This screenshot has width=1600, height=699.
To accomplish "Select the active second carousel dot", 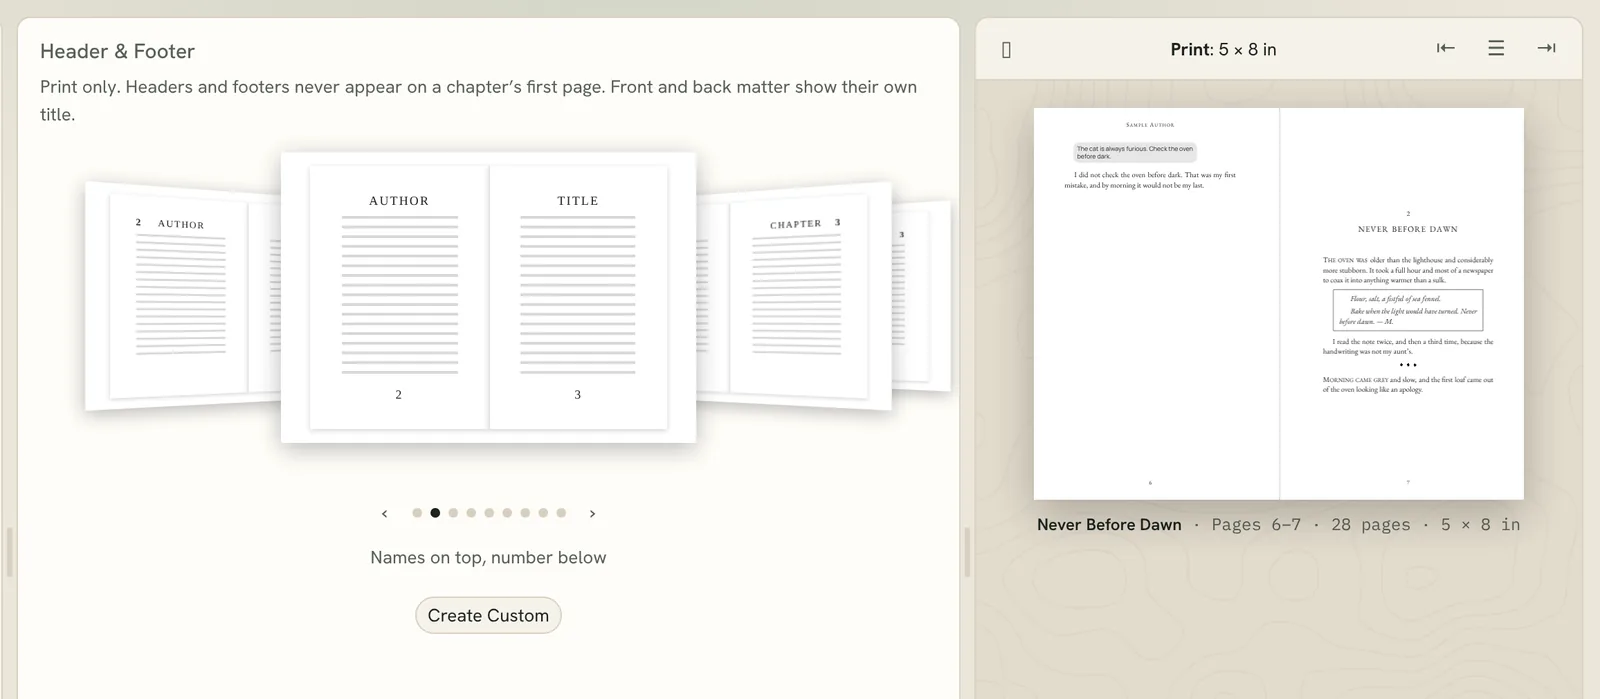I will point(435,513).
